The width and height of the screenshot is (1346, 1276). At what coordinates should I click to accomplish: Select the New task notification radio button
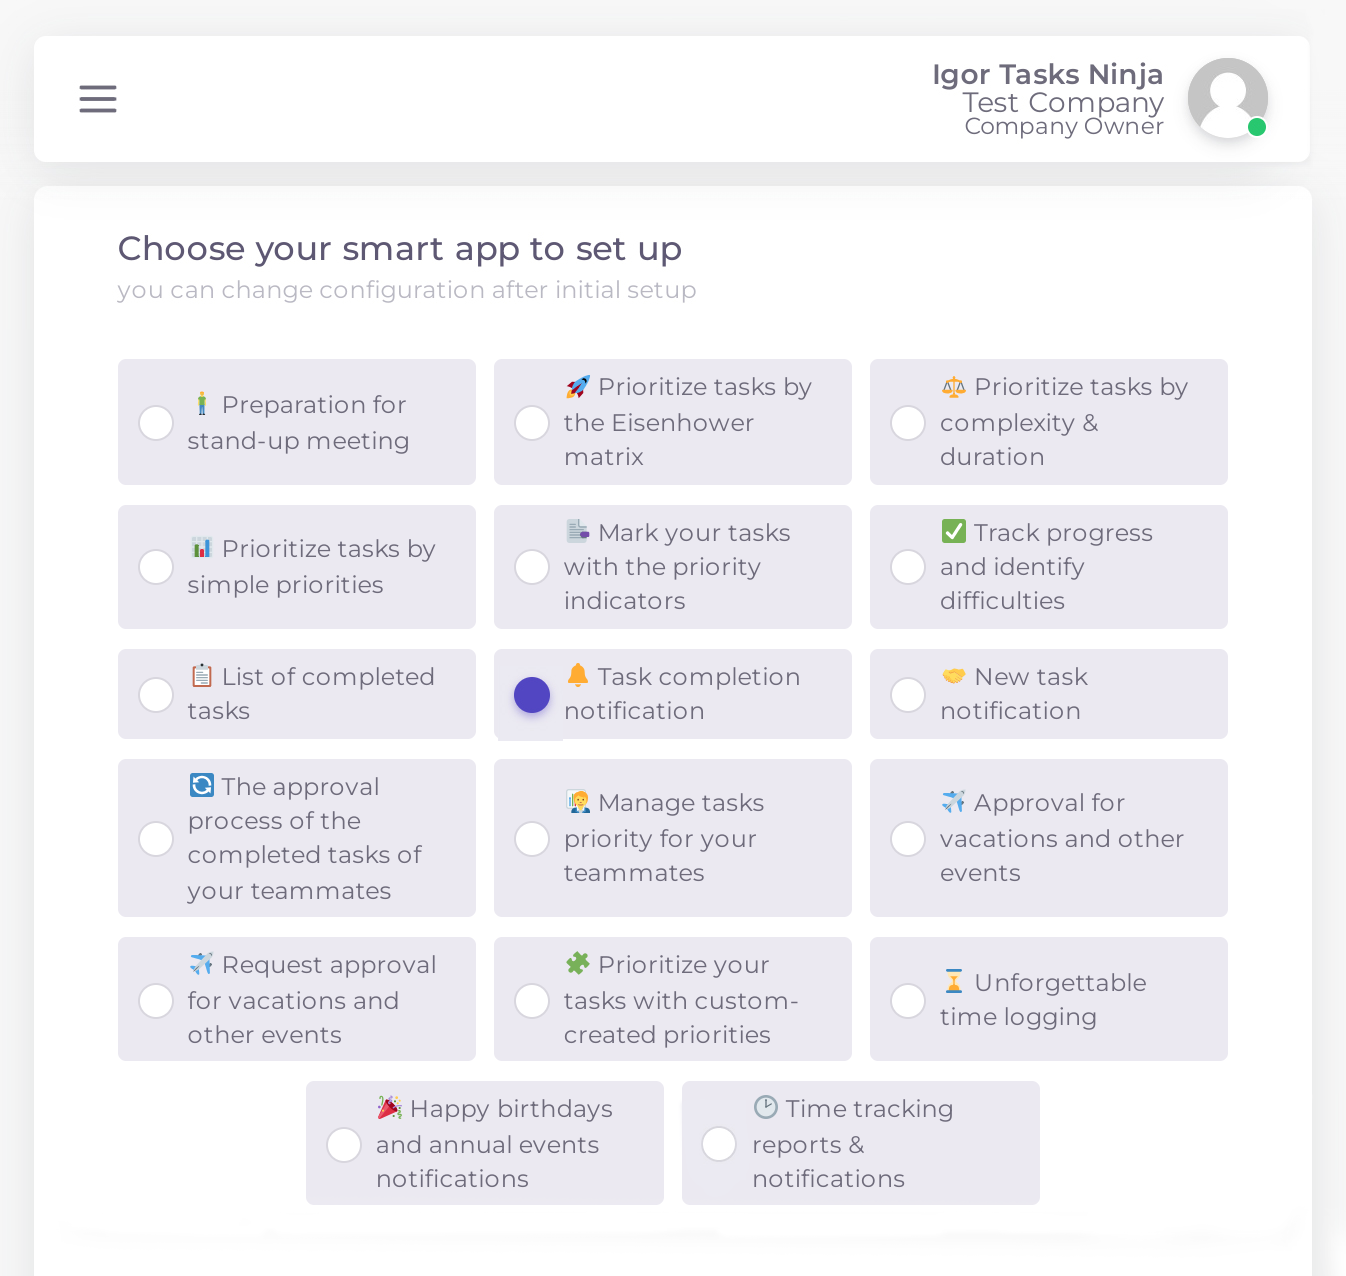(x=908, y=695)
